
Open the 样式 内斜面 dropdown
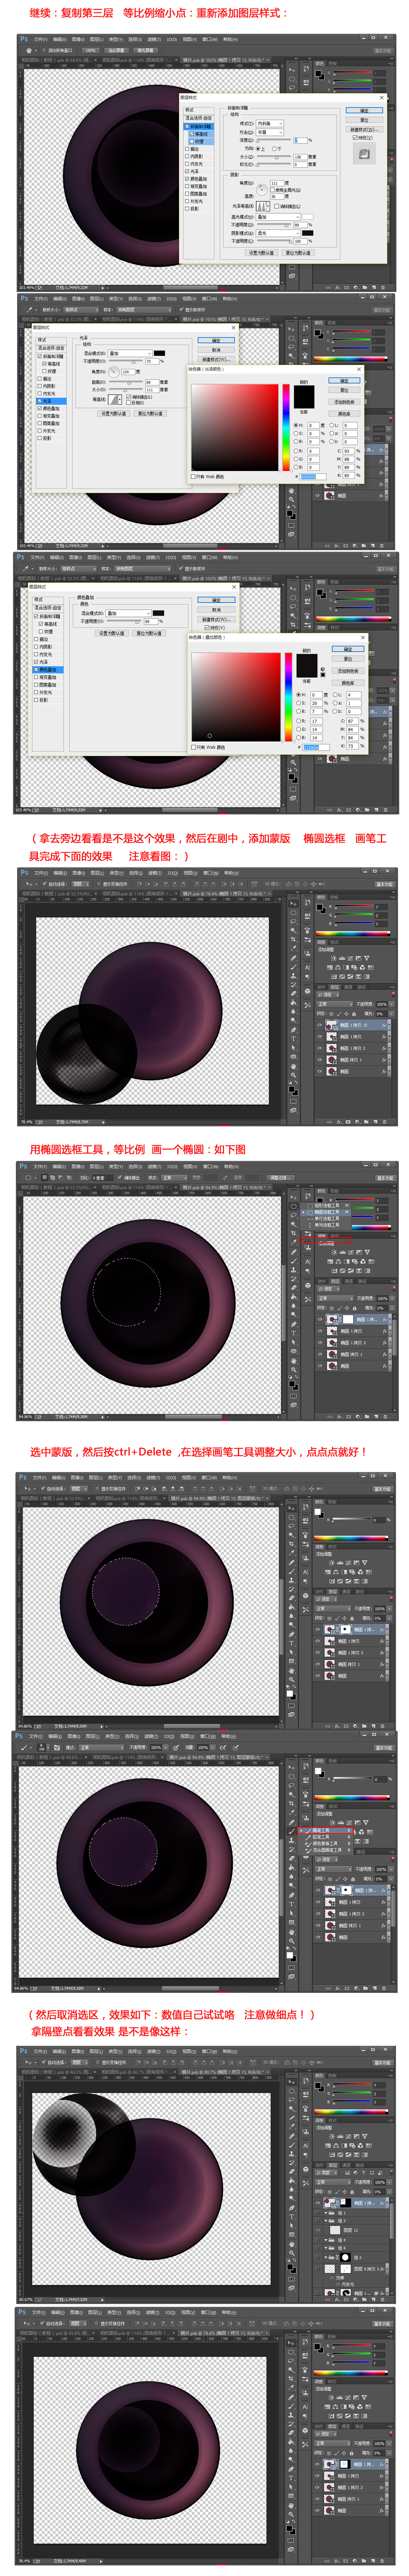(x=270, y=123)
